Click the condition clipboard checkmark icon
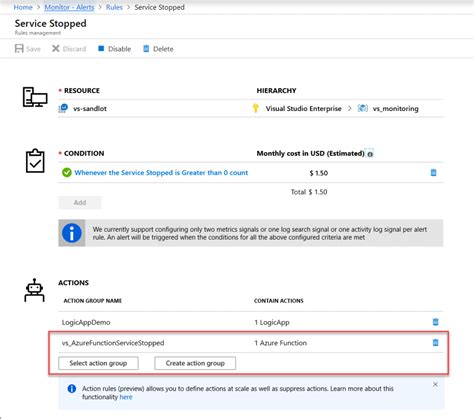The height and width of the screenshot is (419, 474). 35,161
